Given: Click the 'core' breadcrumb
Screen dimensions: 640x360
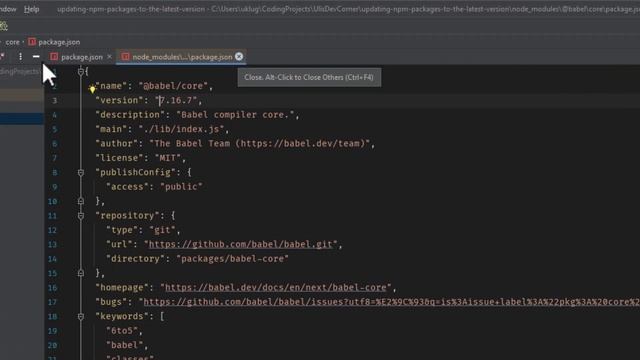Looking at the screenshot, I should click(12, 42).
